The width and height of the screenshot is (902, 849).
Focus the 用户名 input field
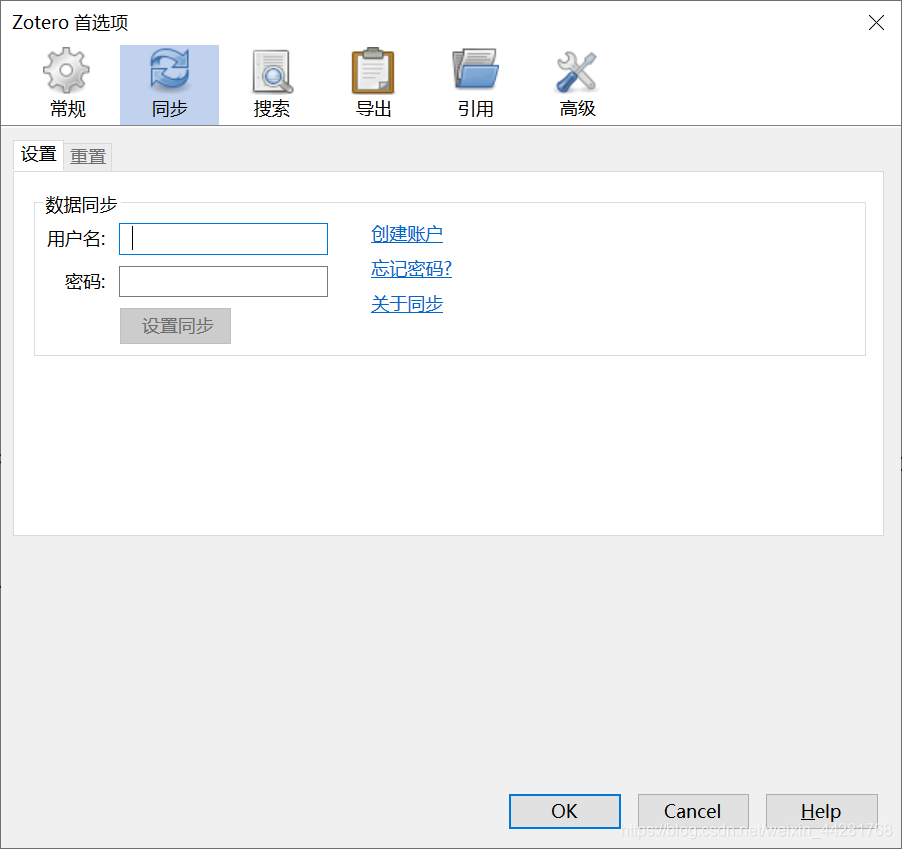223,239
